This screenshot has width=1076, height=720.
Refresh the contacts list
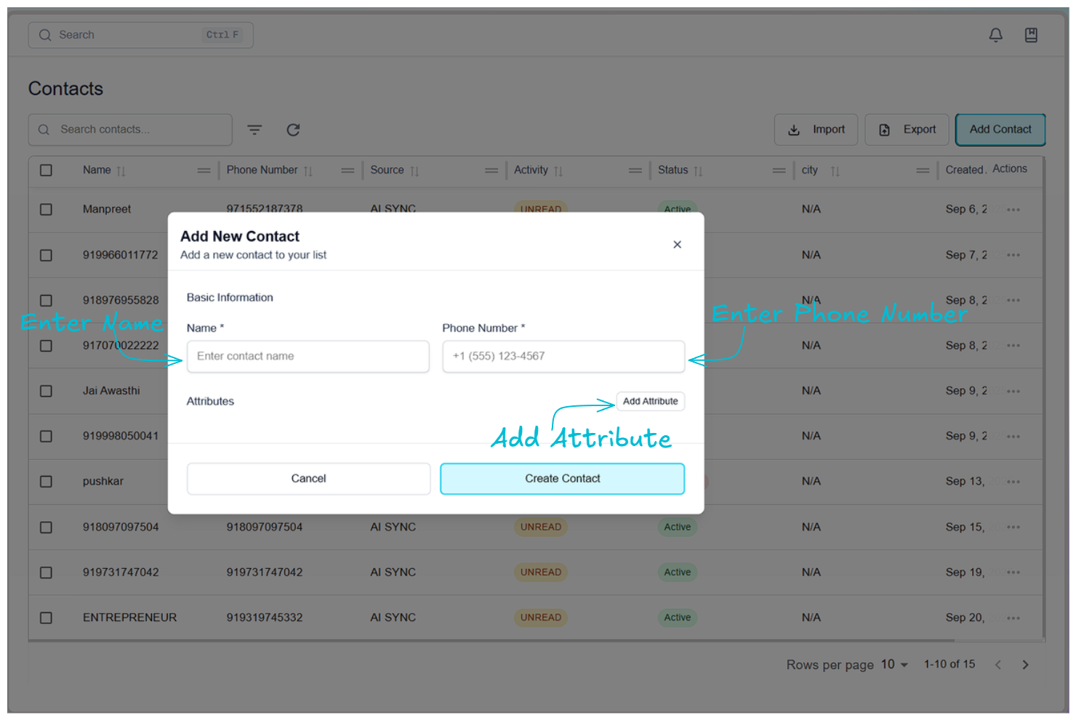[x=293, y=130]
